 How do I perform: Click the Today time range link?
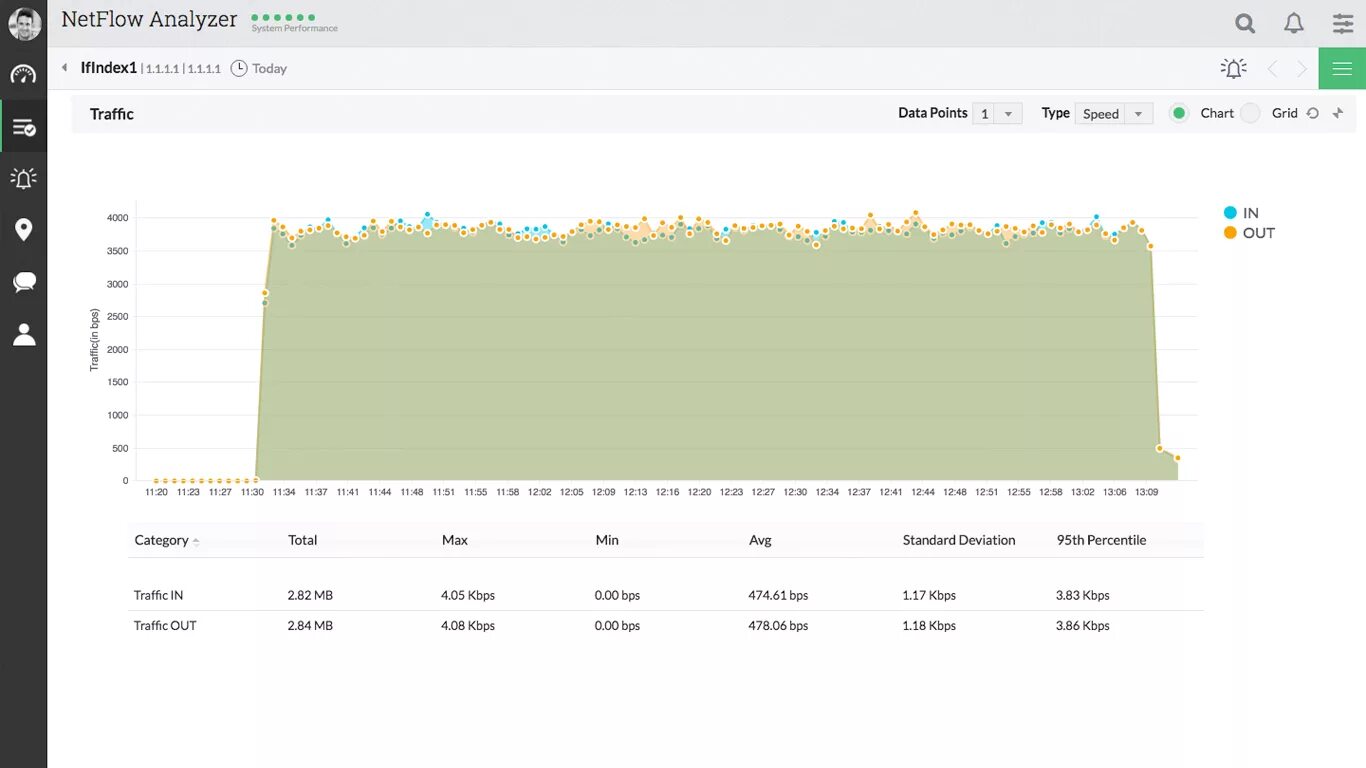tap(269, 69)
